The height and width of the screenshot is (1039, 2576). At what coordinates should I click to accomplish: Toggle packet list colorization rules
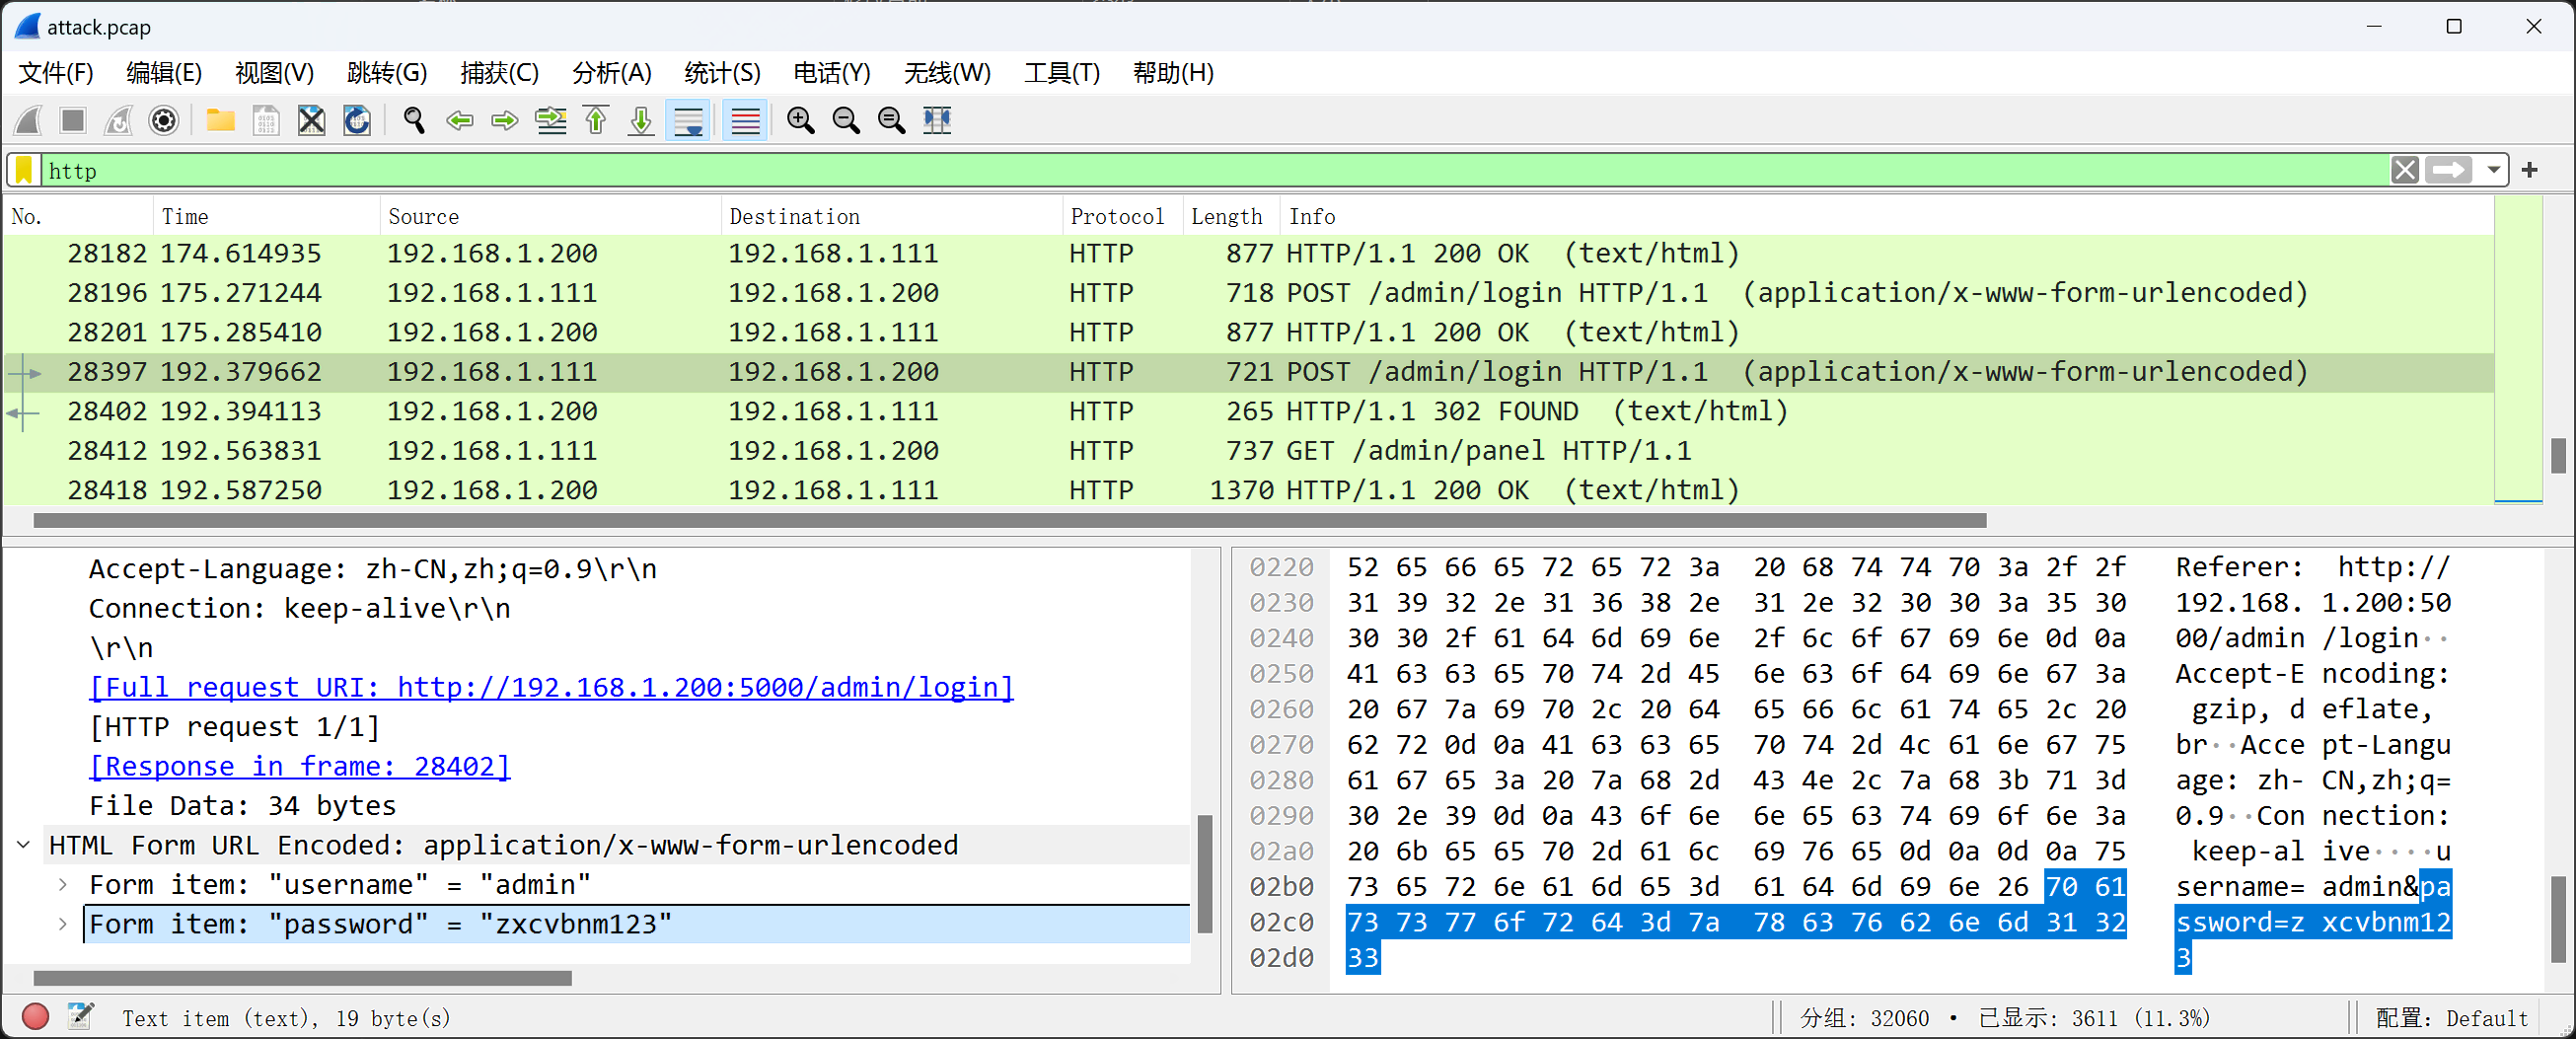pyautogui.click(x=745, y=121)
